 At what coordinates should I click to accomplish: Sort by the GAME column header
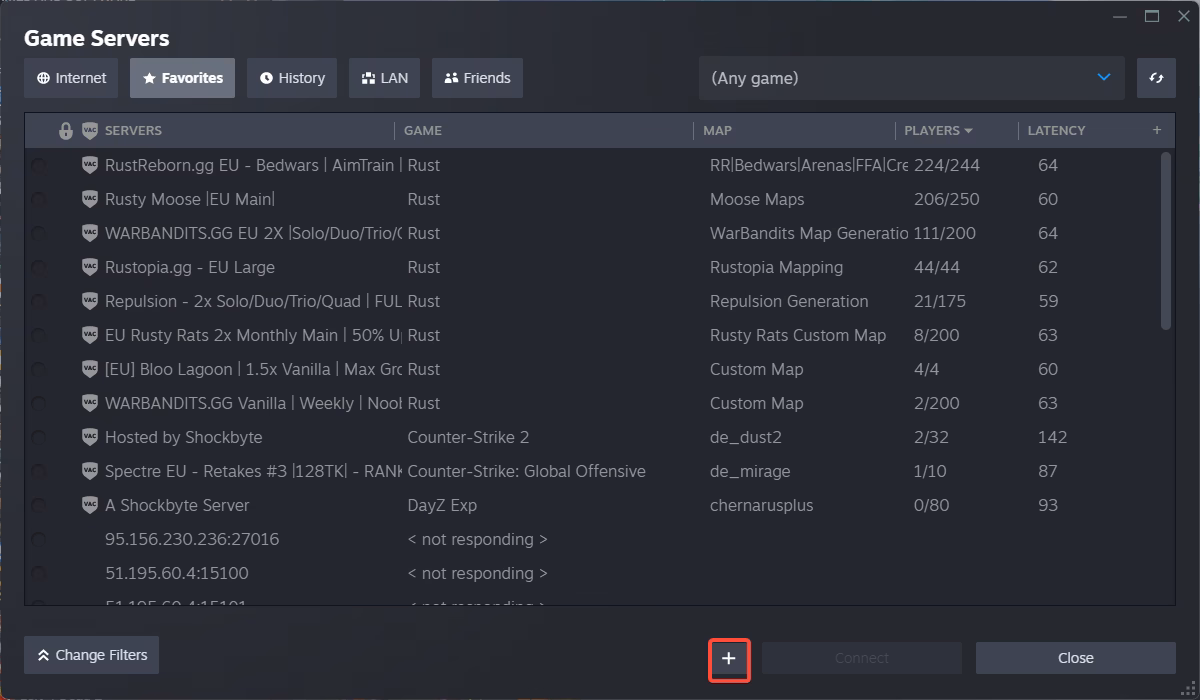tap(423, 130)
